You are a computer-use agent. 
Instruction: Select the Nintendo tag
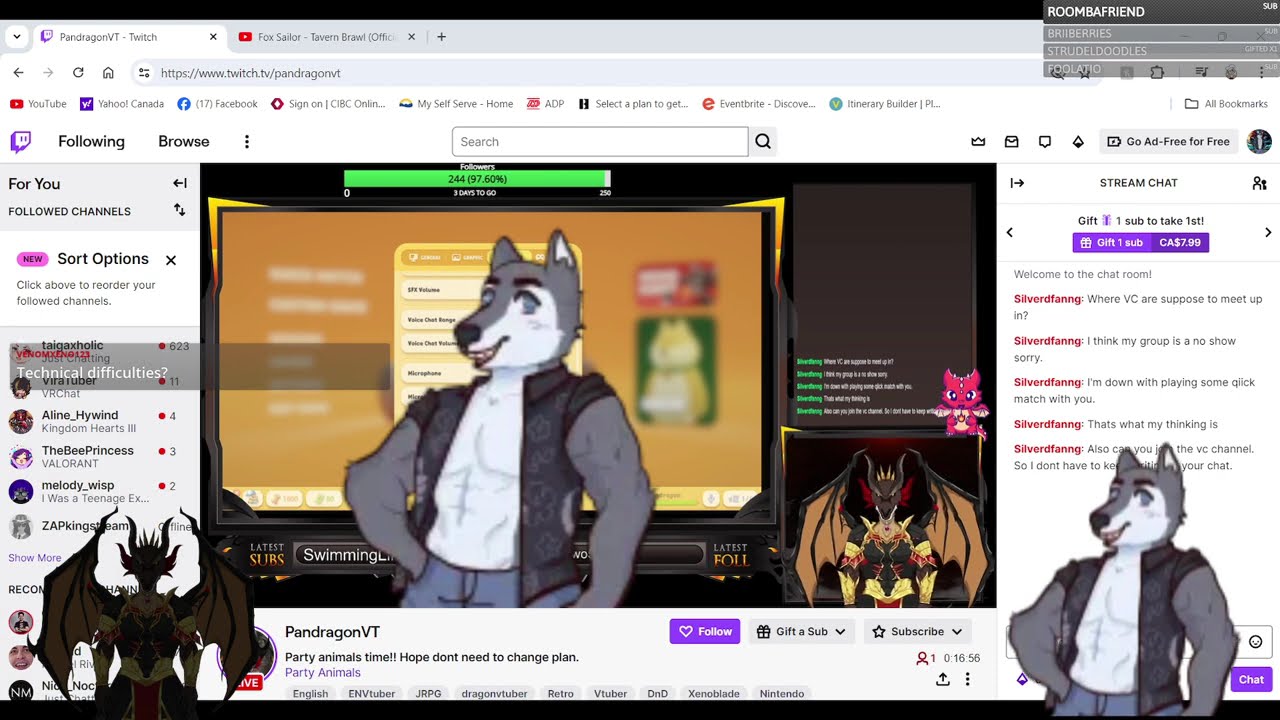pyautogui.click(x=782, y=693)
